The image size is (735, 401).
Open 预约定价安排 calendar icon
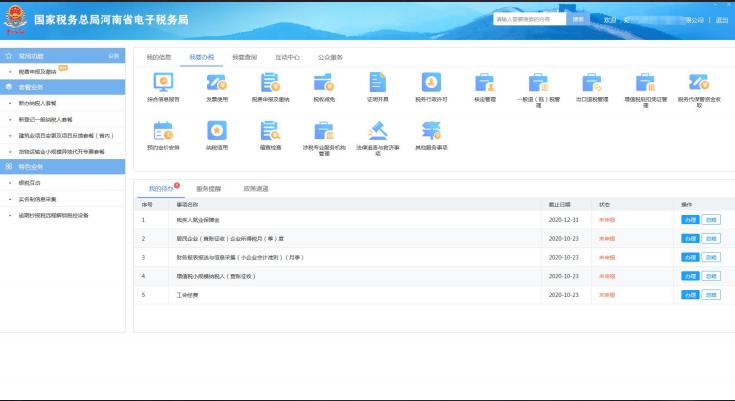[x=163, y=131]
